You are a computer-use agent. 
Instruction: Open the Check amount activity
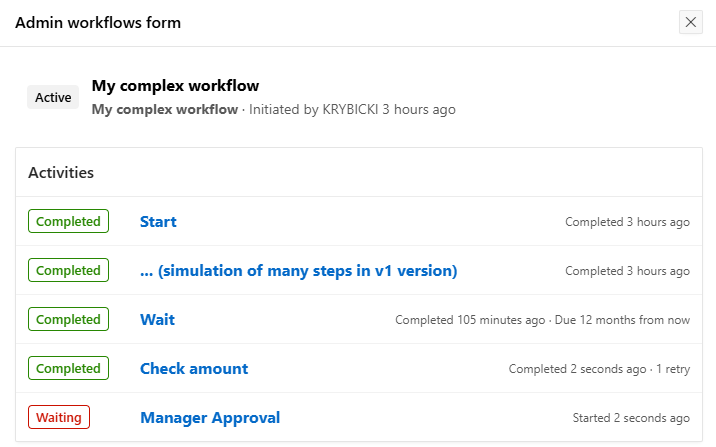194,369
